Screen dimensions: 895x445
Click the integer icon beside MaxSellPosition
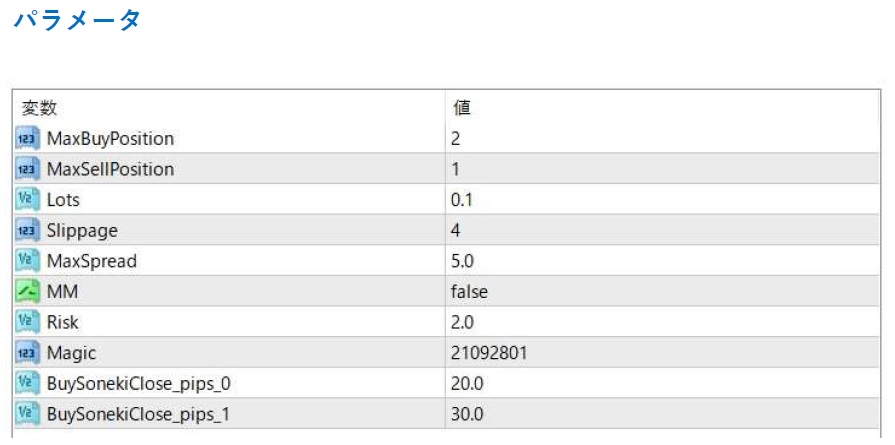(x=27, y=169)
